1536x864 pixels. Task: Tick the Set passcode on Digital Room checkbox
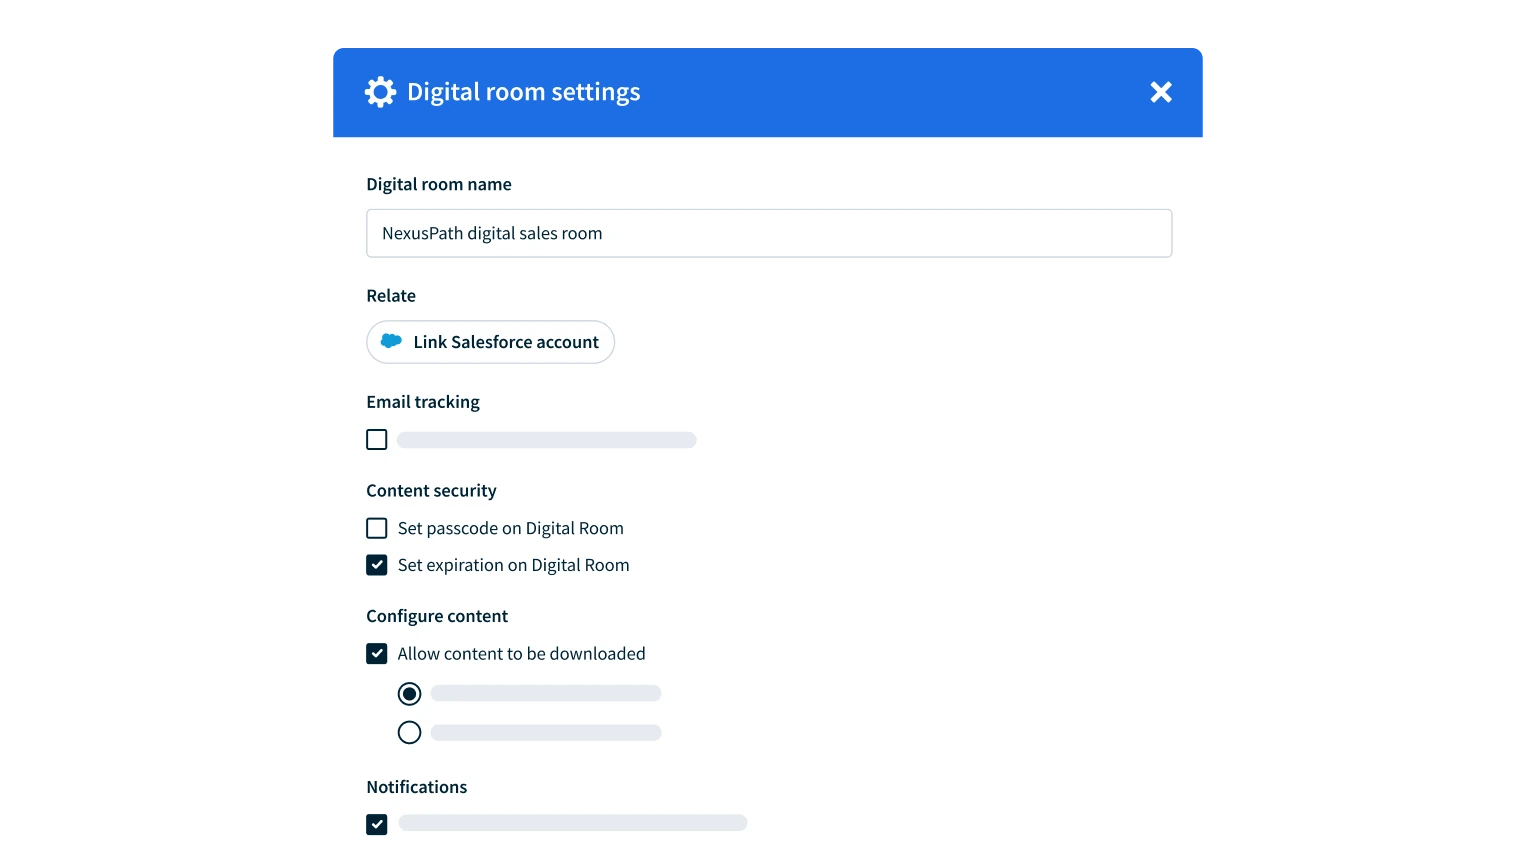(x=377, y=528)
